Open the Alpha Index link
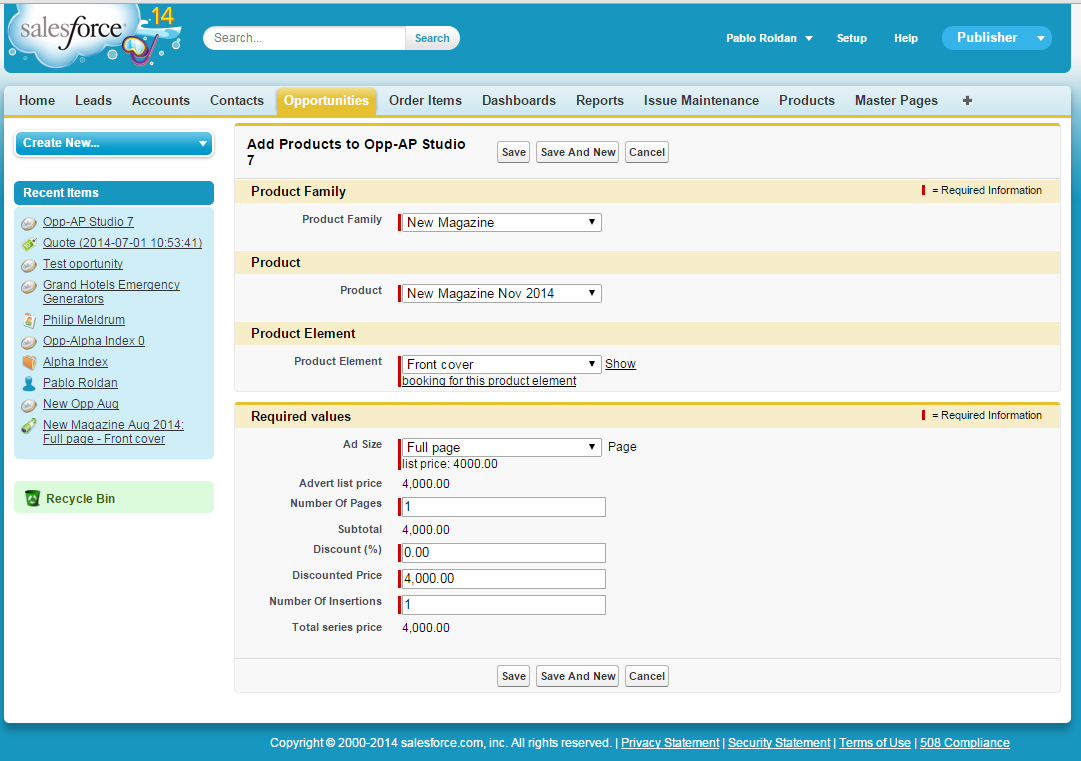 tap(75, 362)
